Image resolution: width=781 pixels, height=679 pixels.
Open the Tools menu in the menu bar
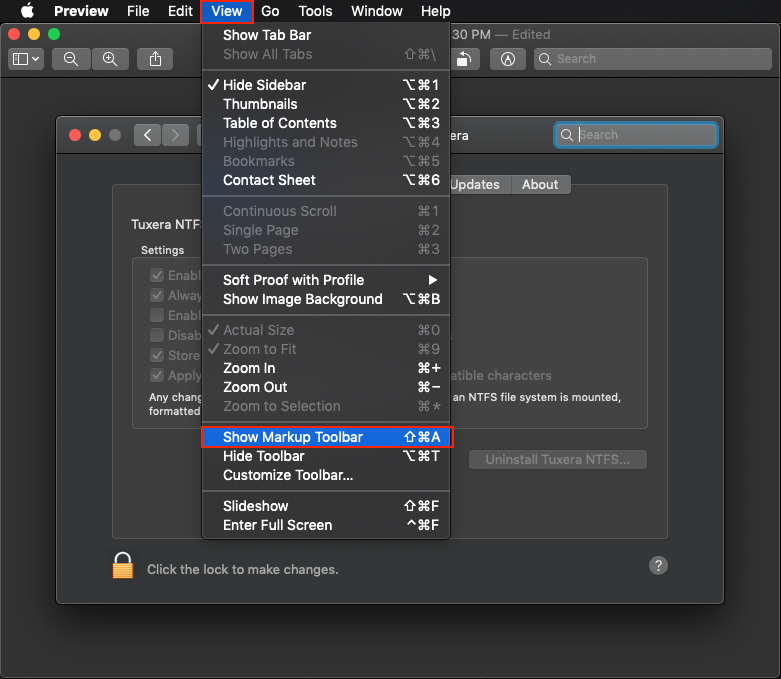(x=315, y=11)
